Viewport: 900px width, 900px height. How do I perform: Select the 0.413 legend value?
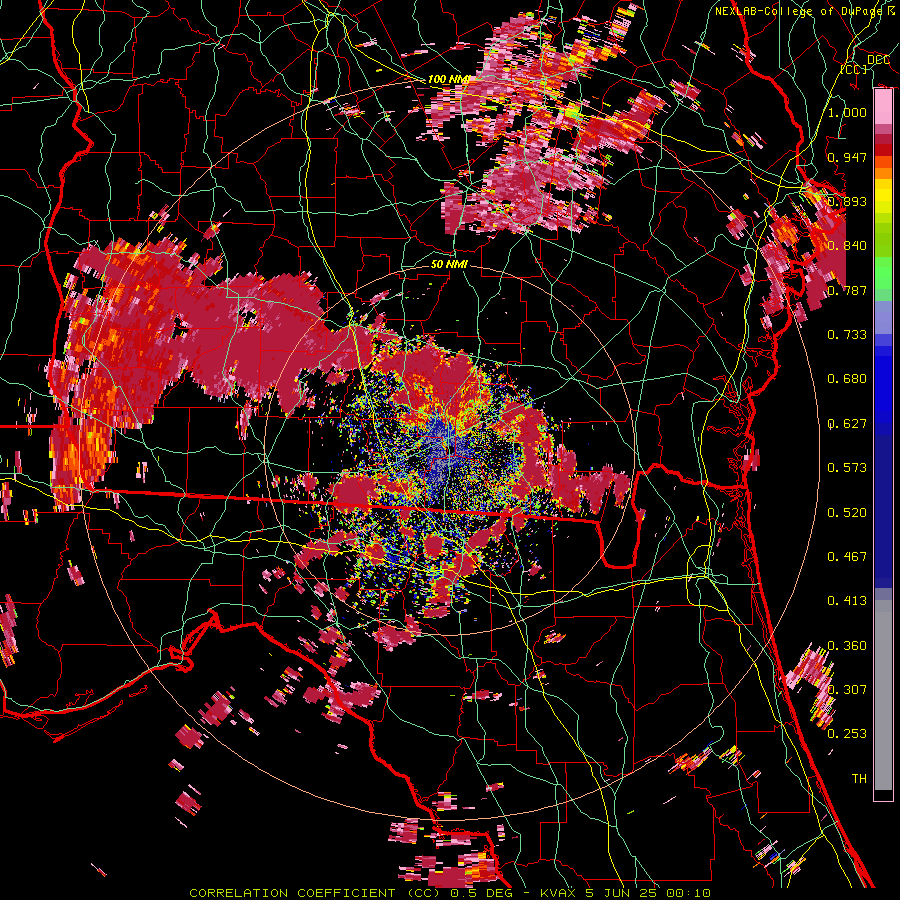[847, 601]
